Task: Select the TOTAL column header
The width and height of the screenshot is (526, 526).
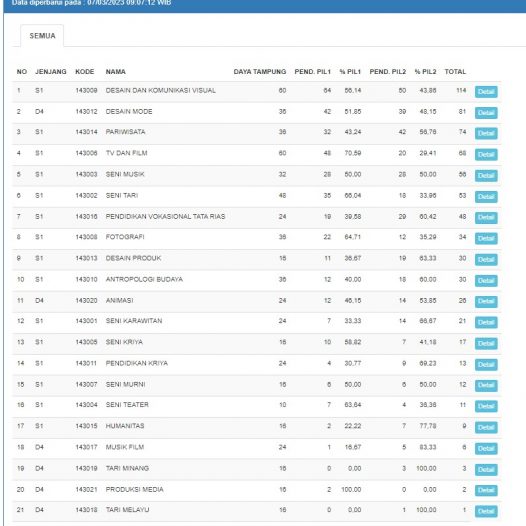Action: click(455, 71)
